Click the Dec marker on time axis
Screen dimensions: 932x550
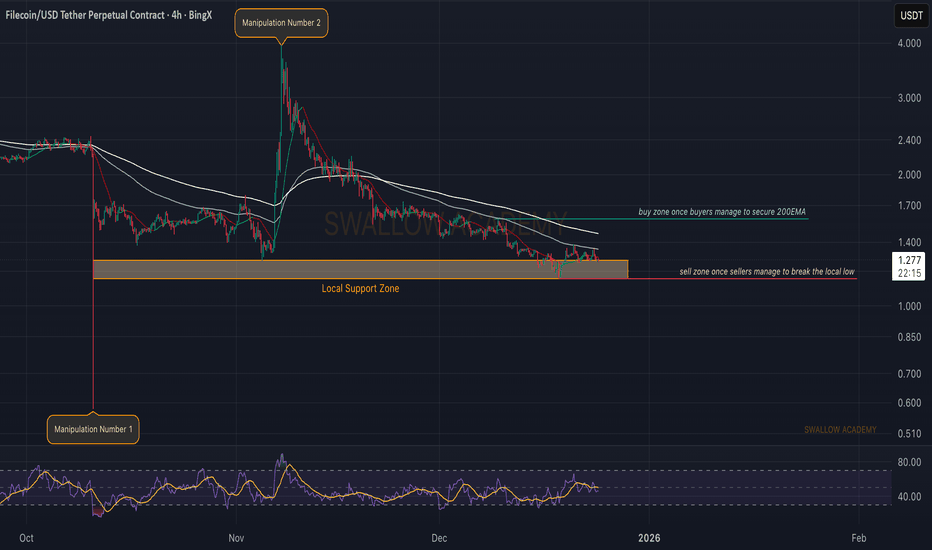click(436, 537)
